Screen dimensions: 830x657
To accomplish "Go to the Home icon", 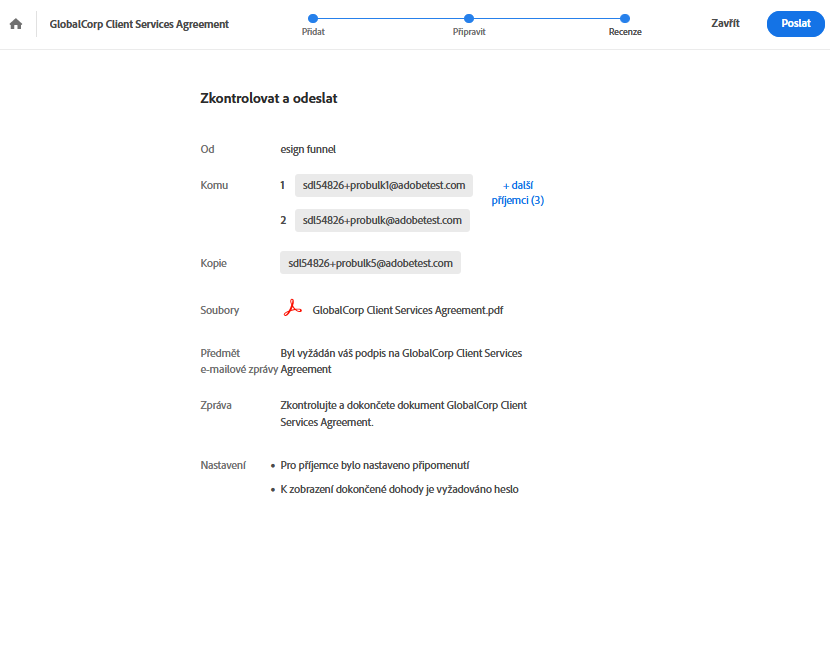I will (16, 24).
